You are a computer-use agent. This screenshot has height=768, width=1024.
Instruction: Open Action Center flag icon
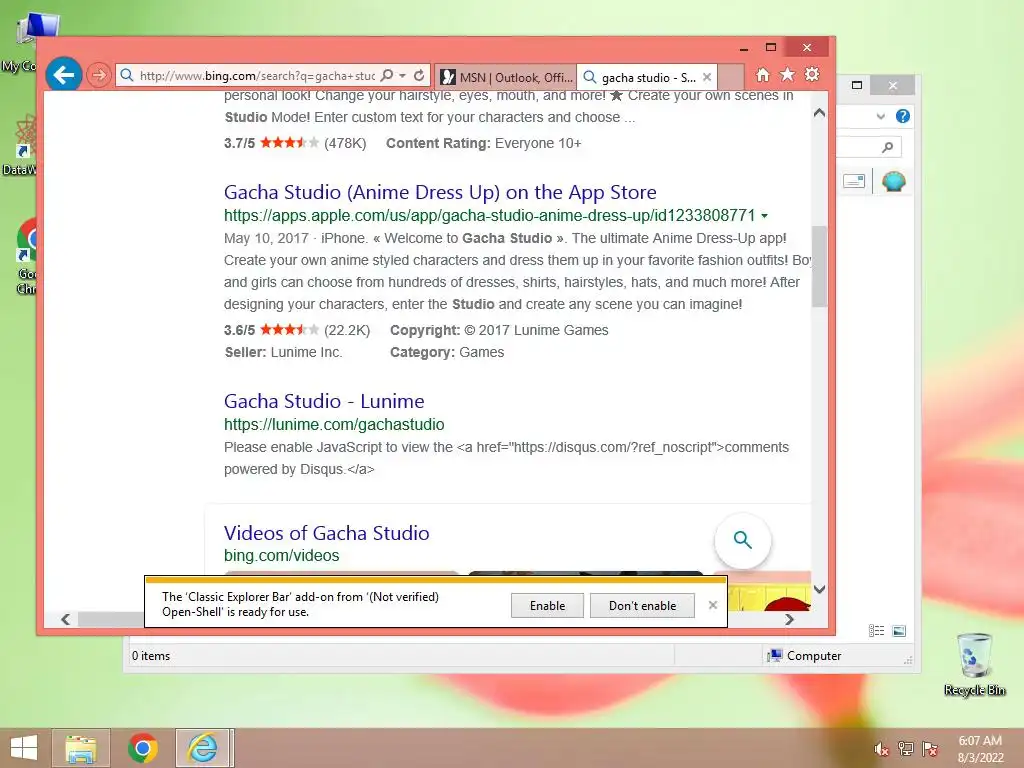(x=930, y=749)
